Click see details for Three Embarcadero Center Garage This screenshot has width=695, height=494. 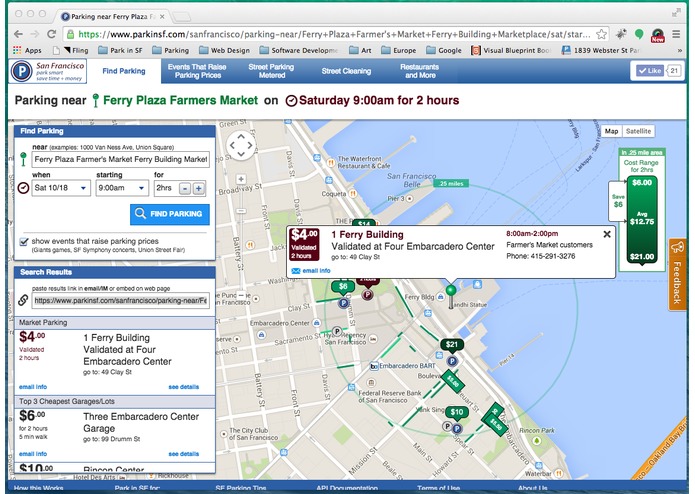[184, 454]
